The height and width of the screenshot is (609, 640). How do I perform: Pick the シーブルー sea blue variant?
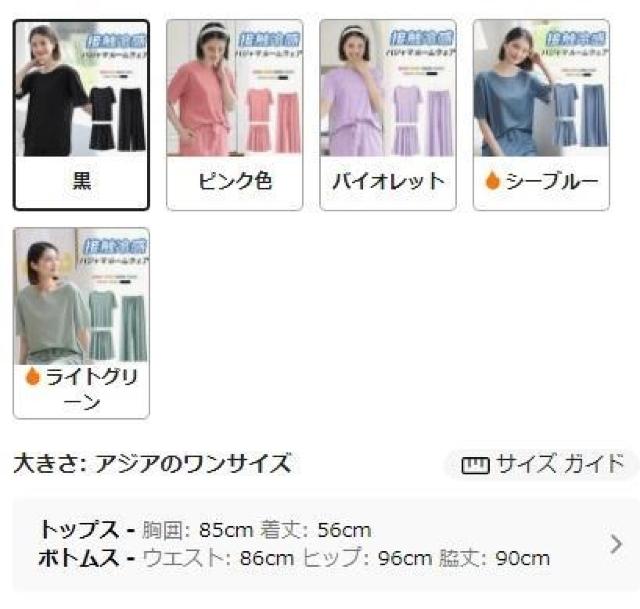pos(541,115)
